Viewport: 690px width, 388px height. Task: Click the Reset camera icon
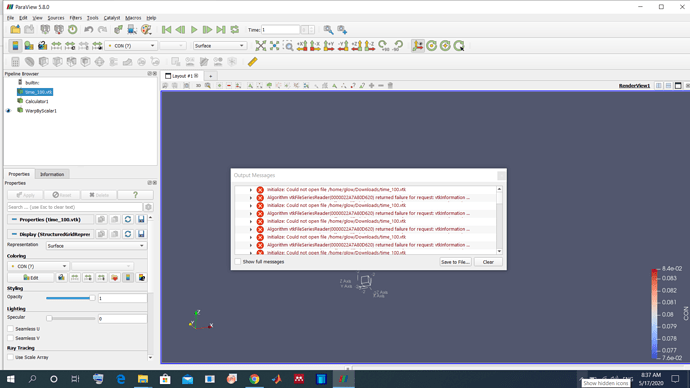point(261,46)
